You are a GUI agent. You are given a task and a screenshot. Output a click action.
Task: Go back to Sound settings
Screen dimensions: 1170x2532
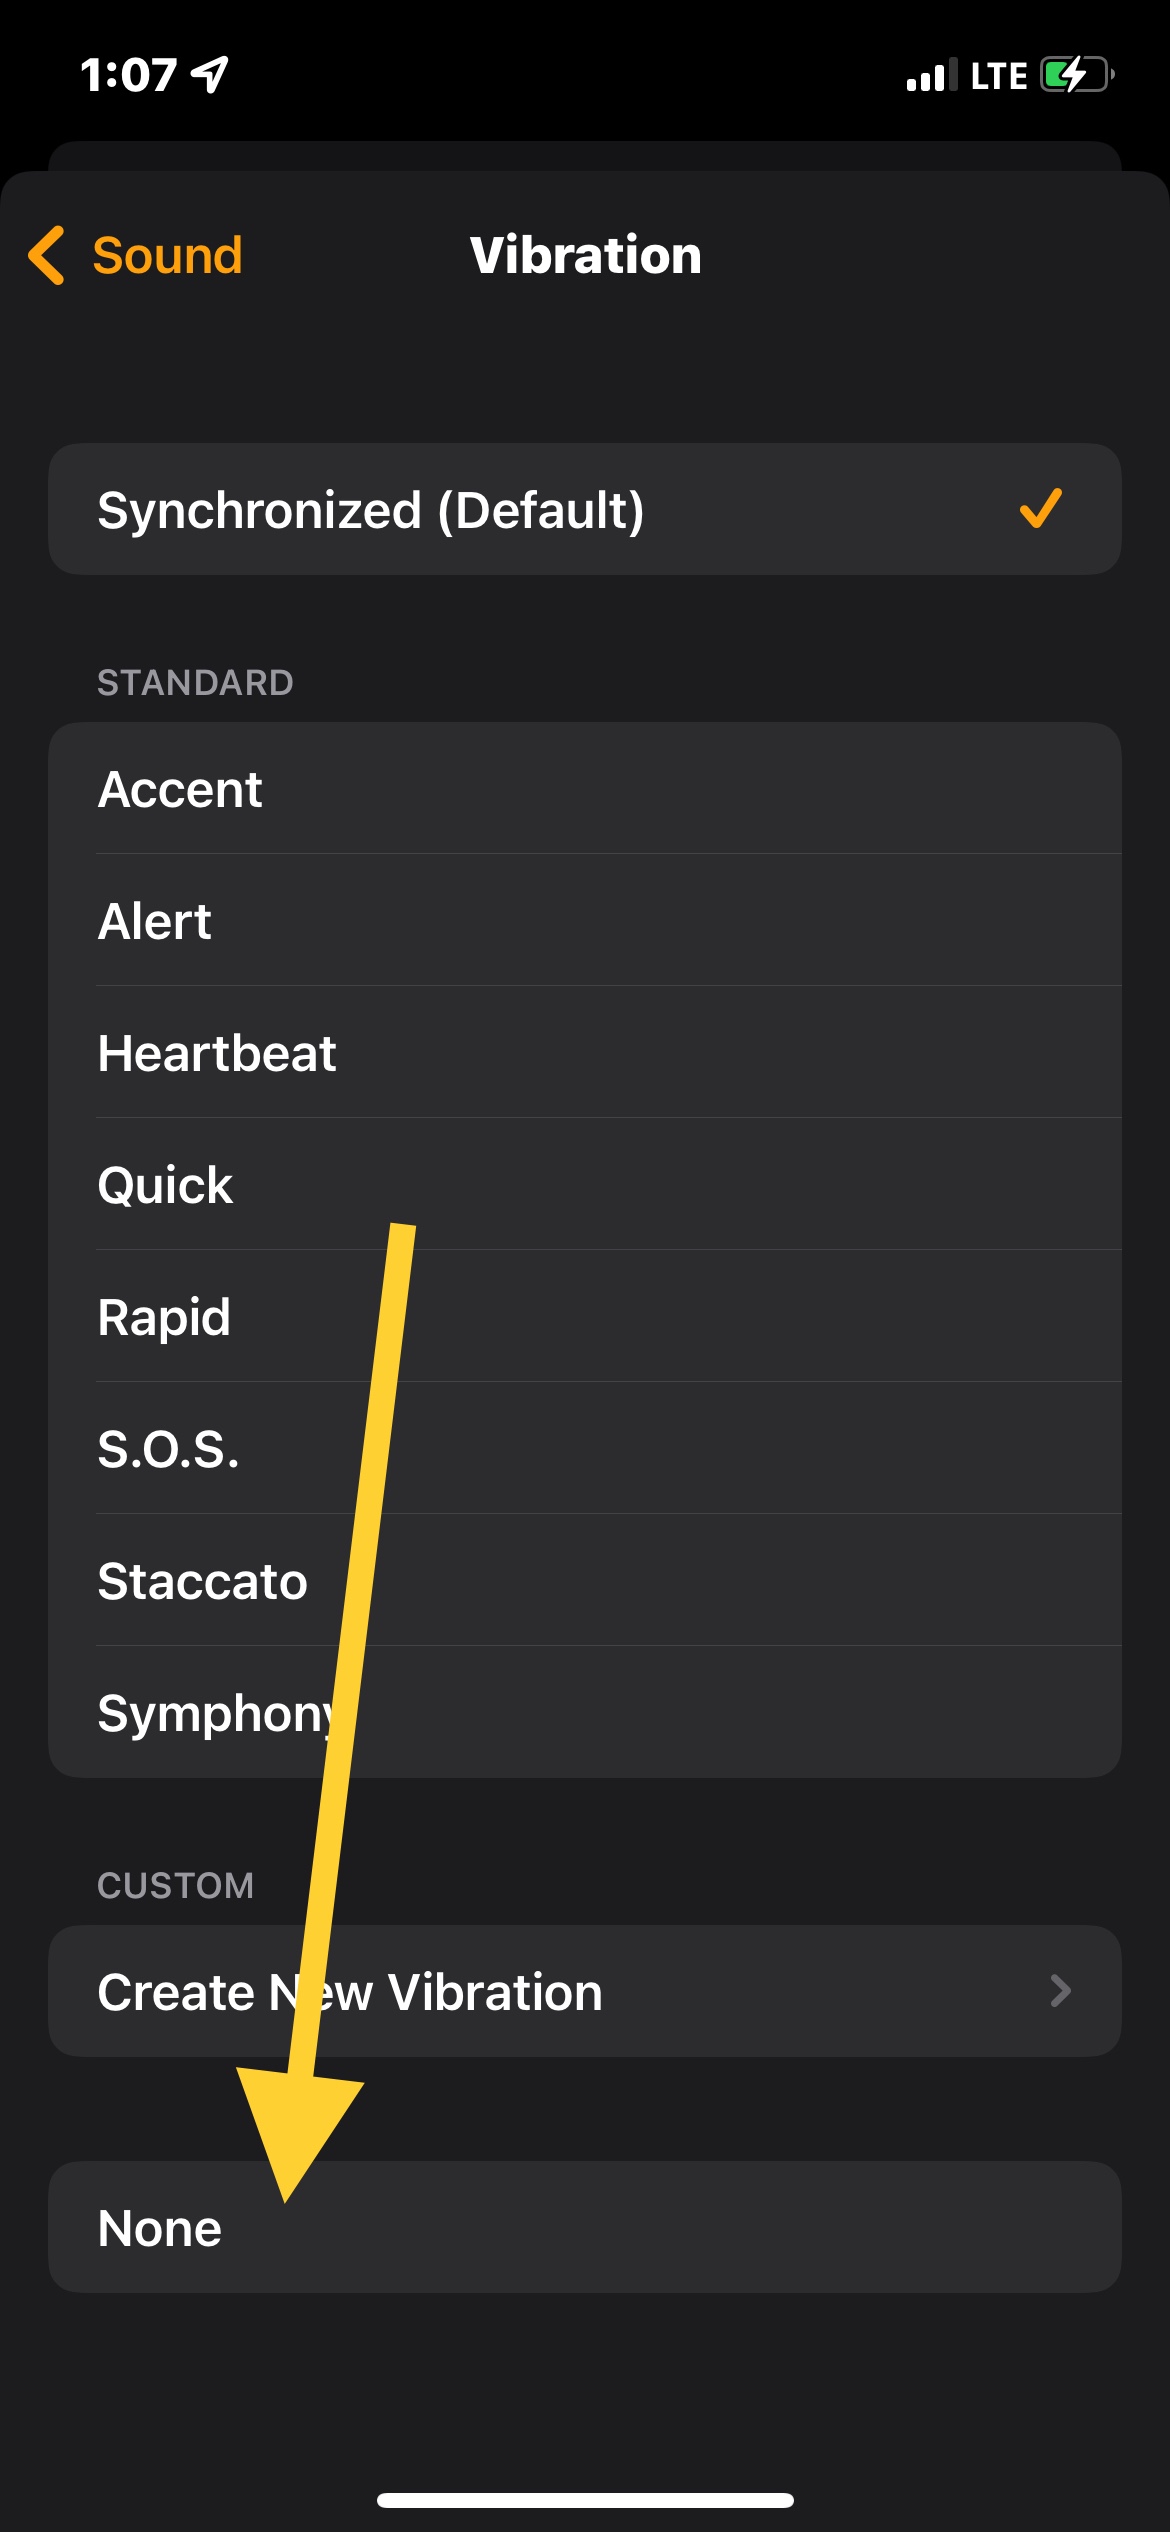(167, 255)
